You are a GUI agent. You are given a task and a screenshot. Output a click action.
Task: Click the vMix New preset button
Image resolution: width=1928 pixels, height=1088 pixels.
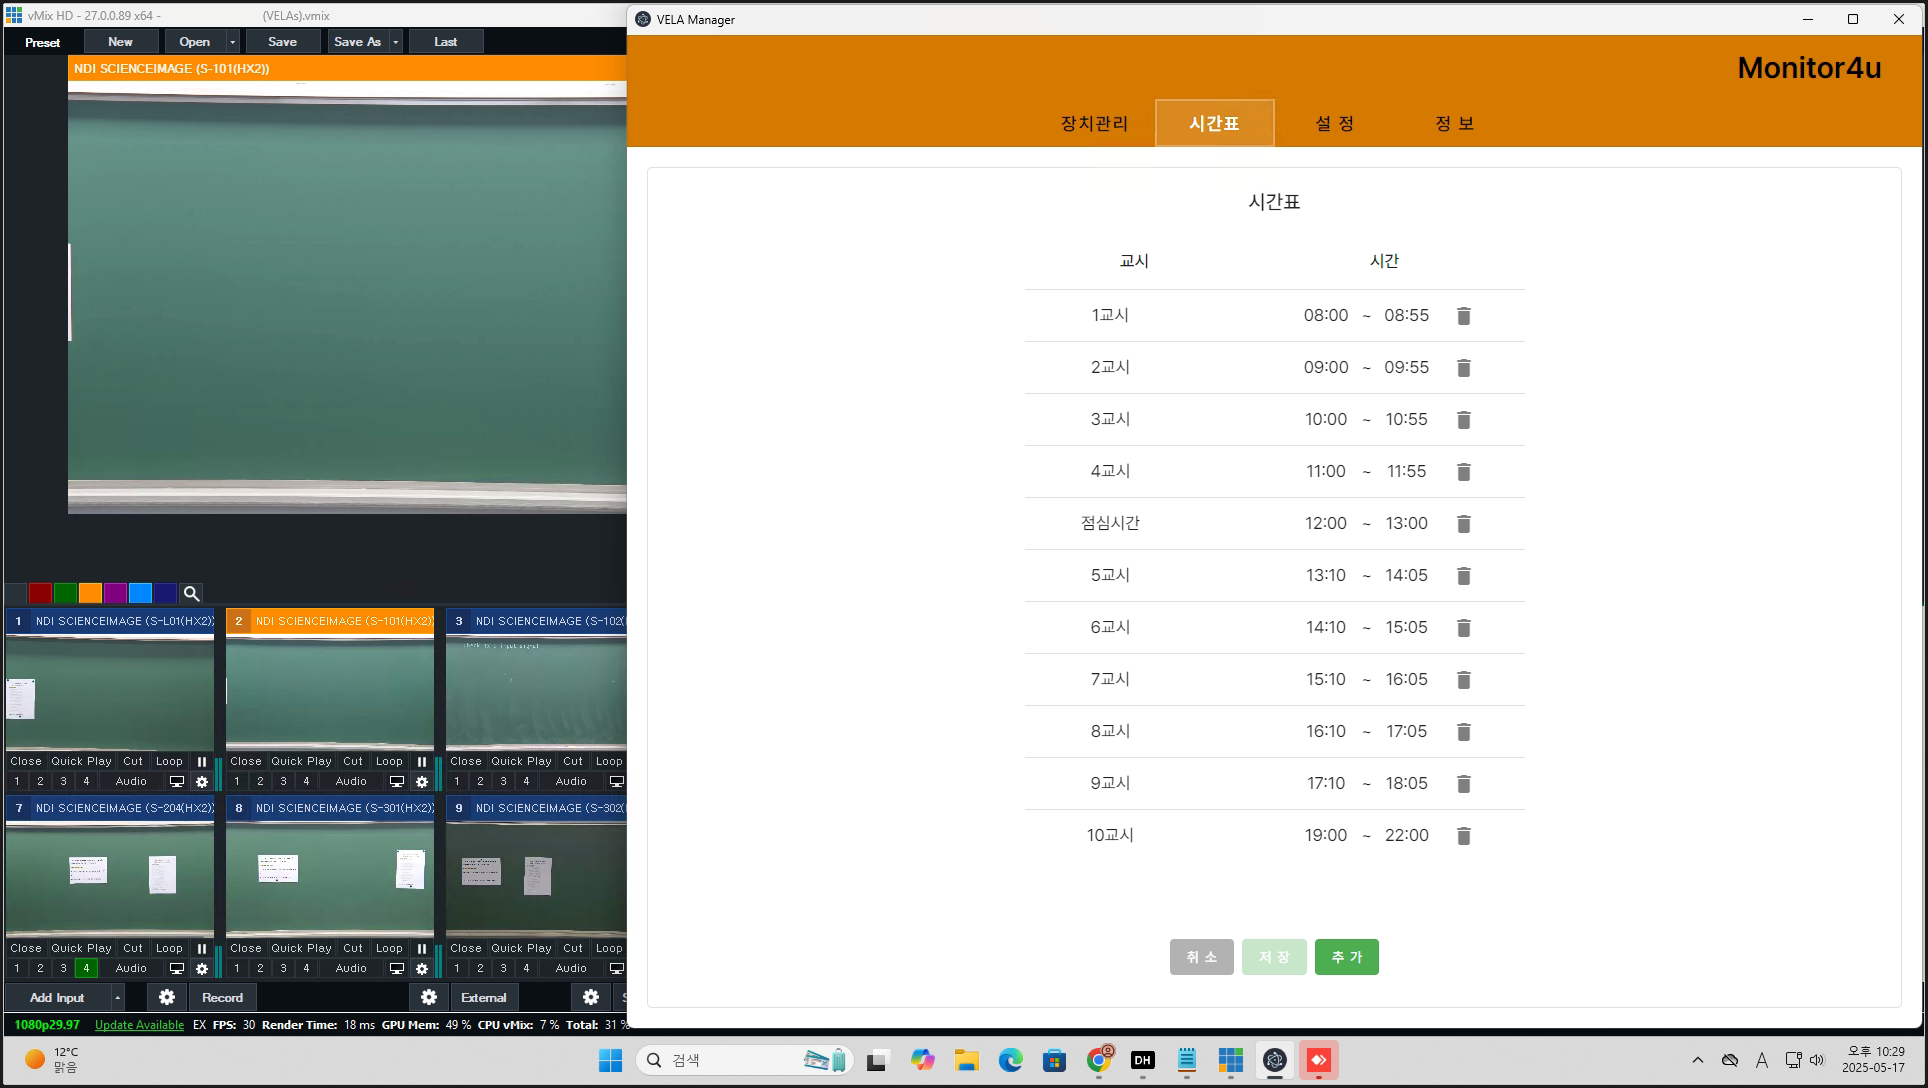(120, 42)
